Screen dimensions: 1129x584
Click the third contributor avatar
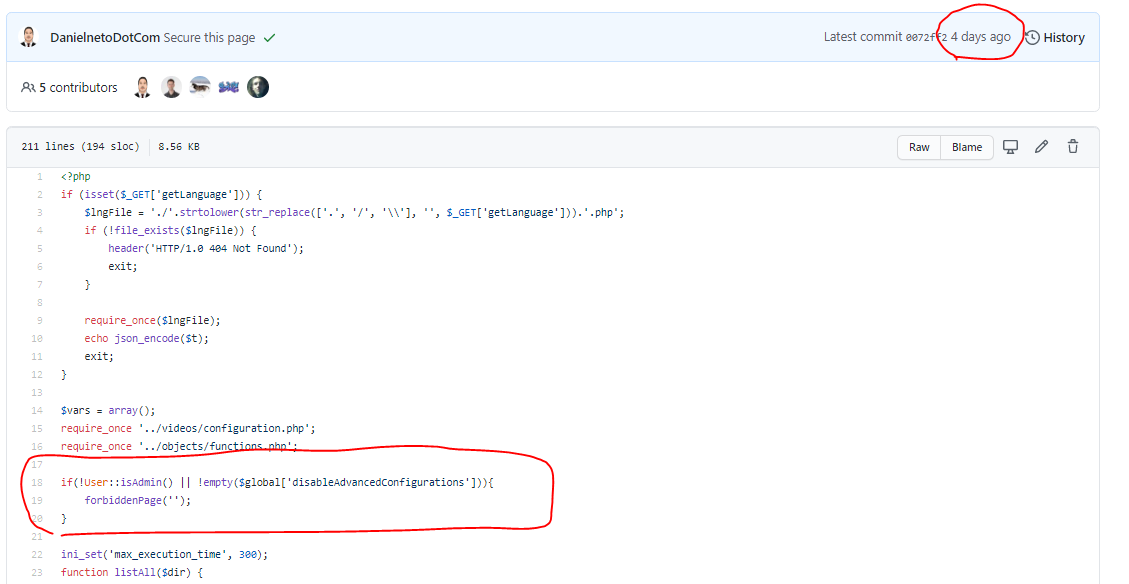point(200,87)
